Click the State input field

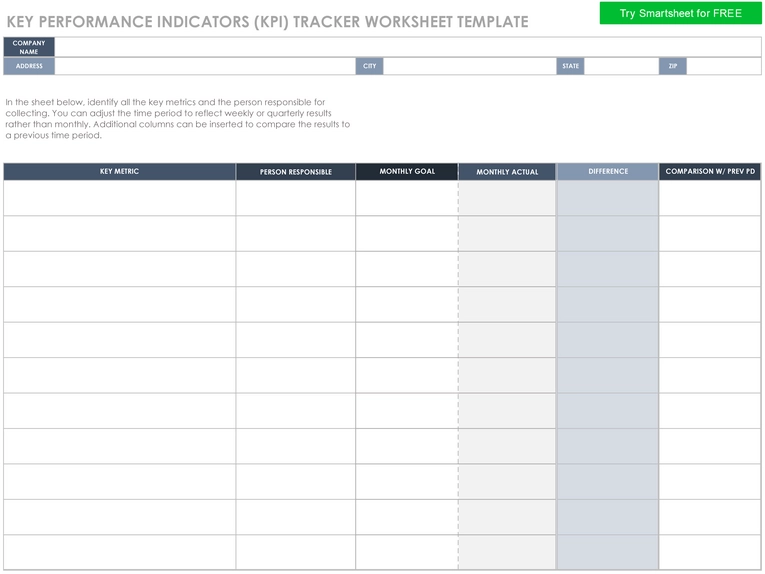point(621,66)
